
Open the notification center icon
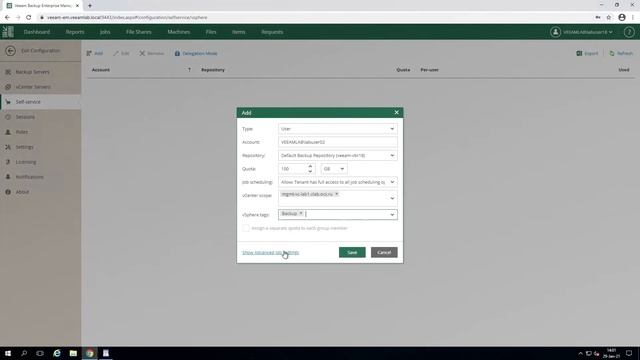[x=629, y=353]
